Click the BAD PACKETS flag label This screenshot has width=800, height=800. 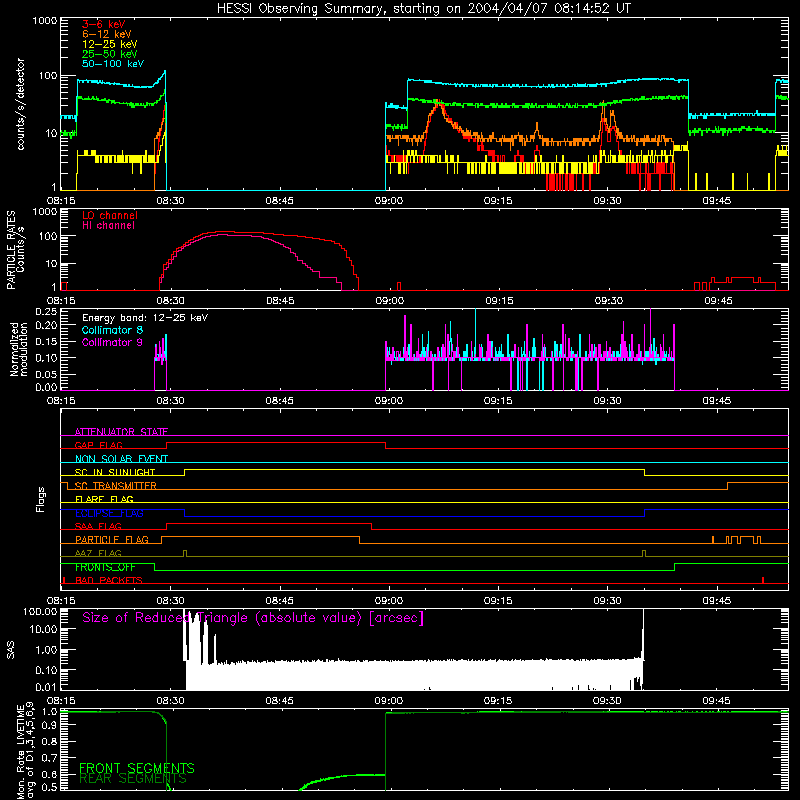109,580
